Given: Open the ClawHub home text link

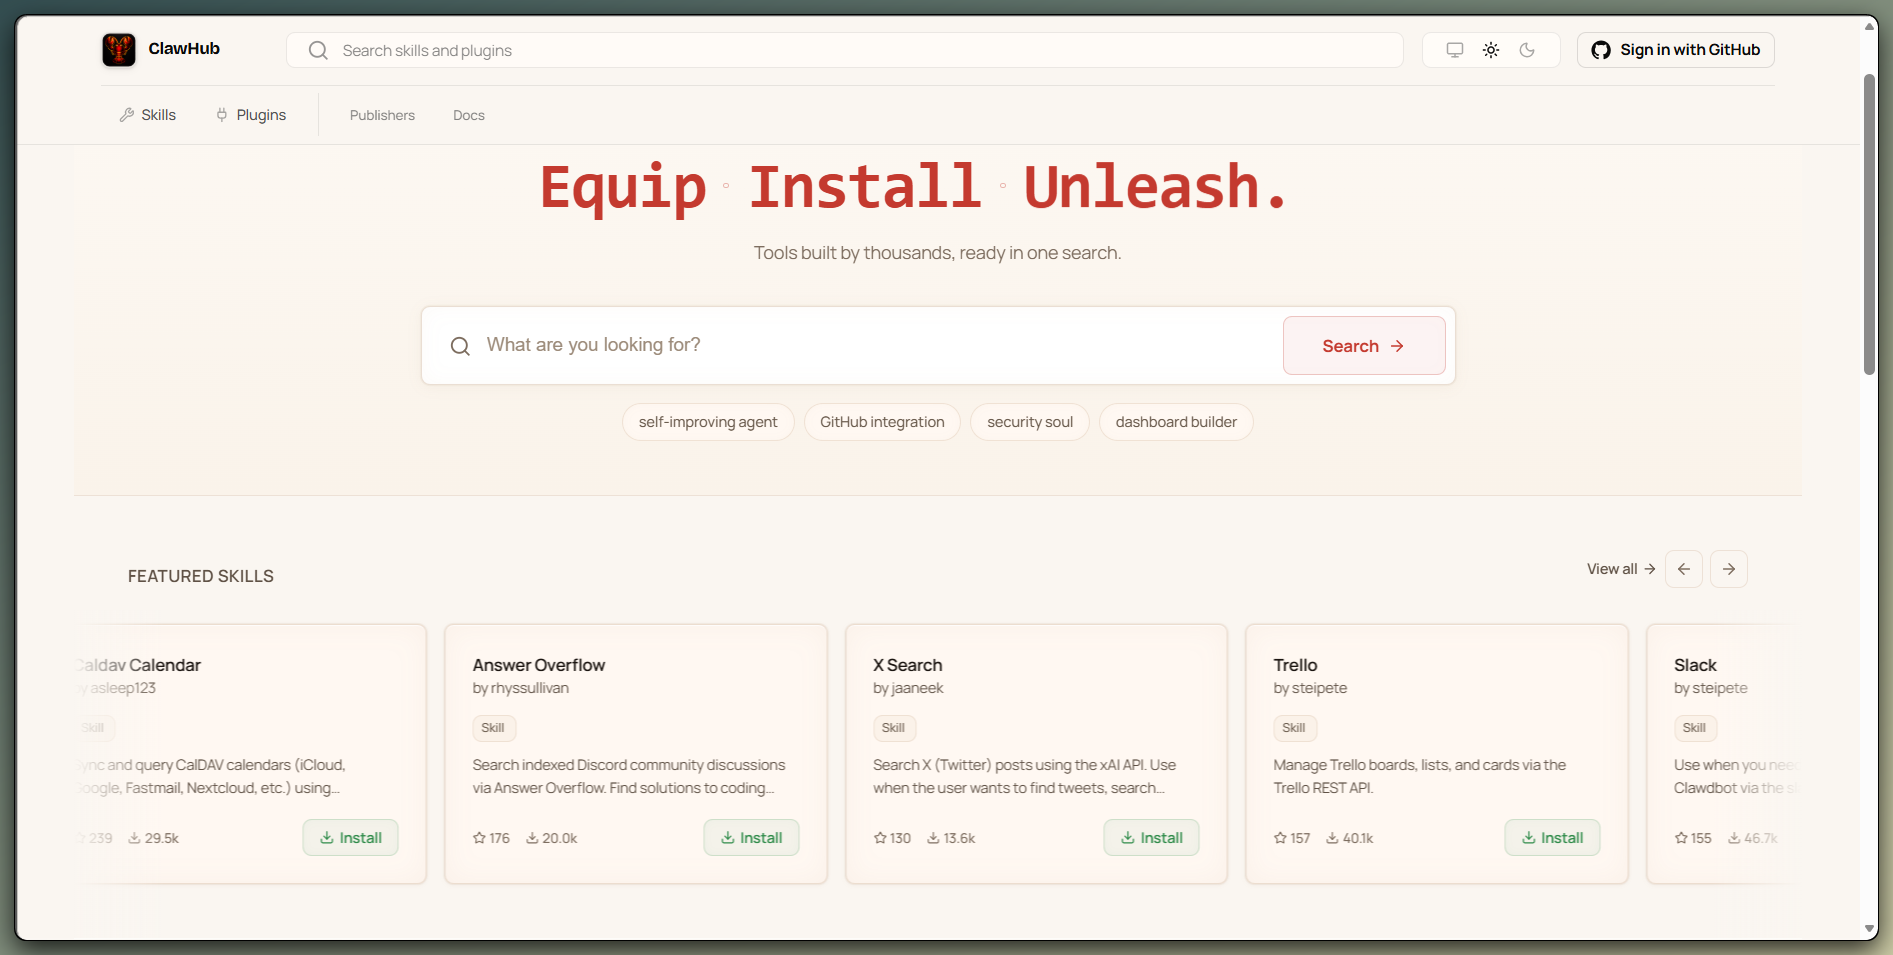Looking at the screenshot, I should coord(184,49).
